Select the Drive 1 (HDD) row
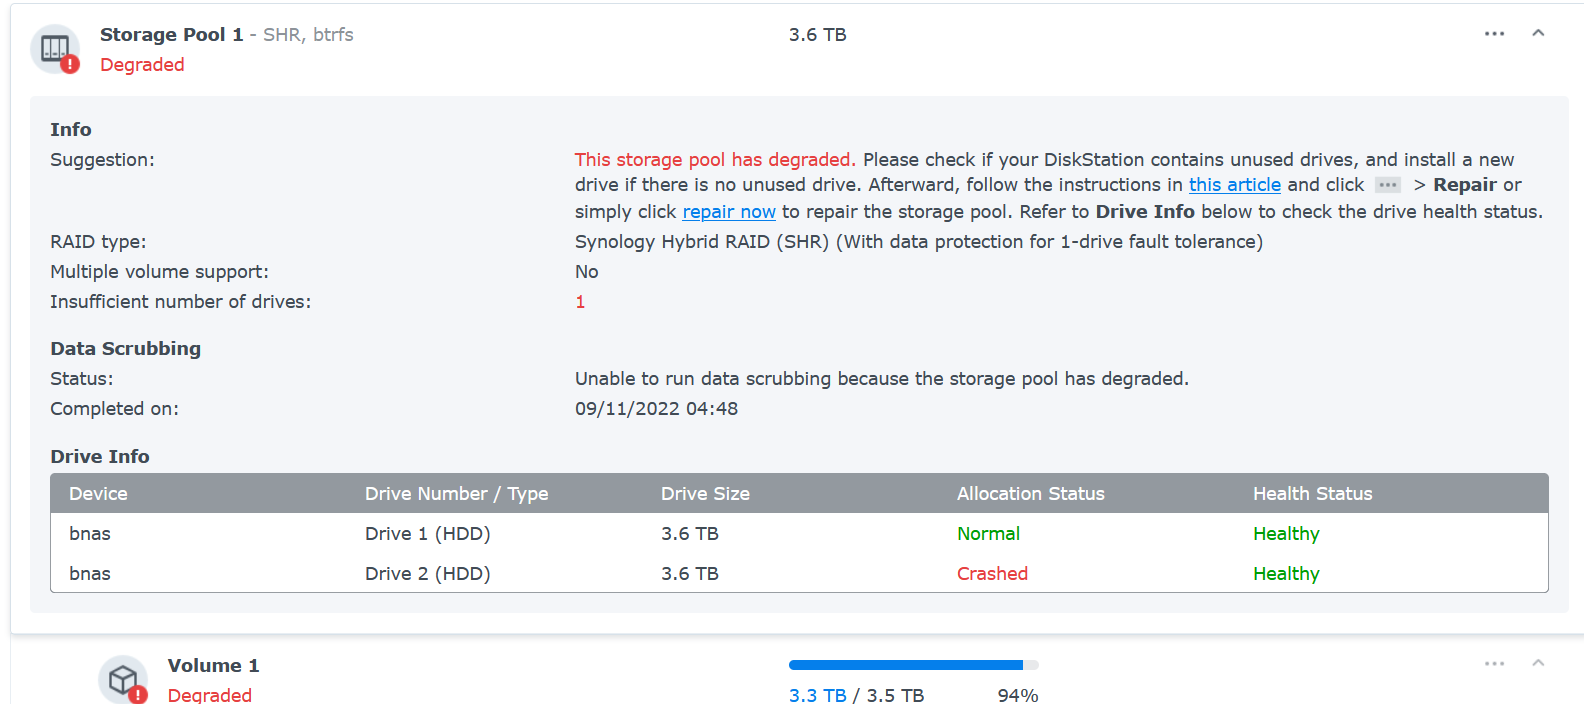1584x718 pixels. [x=427, y=534]
